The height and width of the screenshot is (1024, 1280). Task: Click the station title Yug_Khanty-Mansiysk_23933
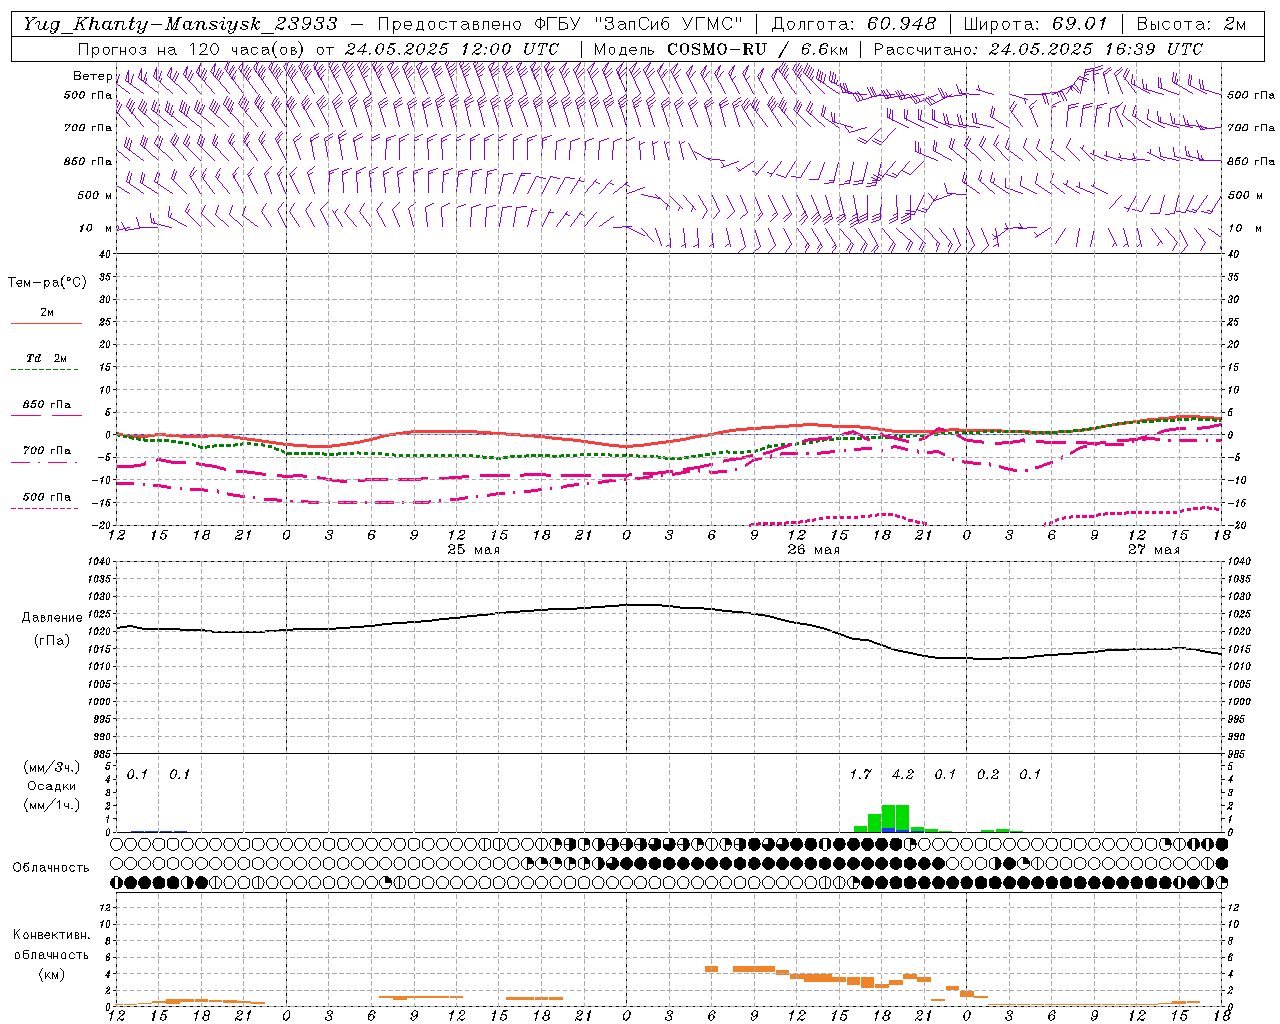tap(180, 24)
